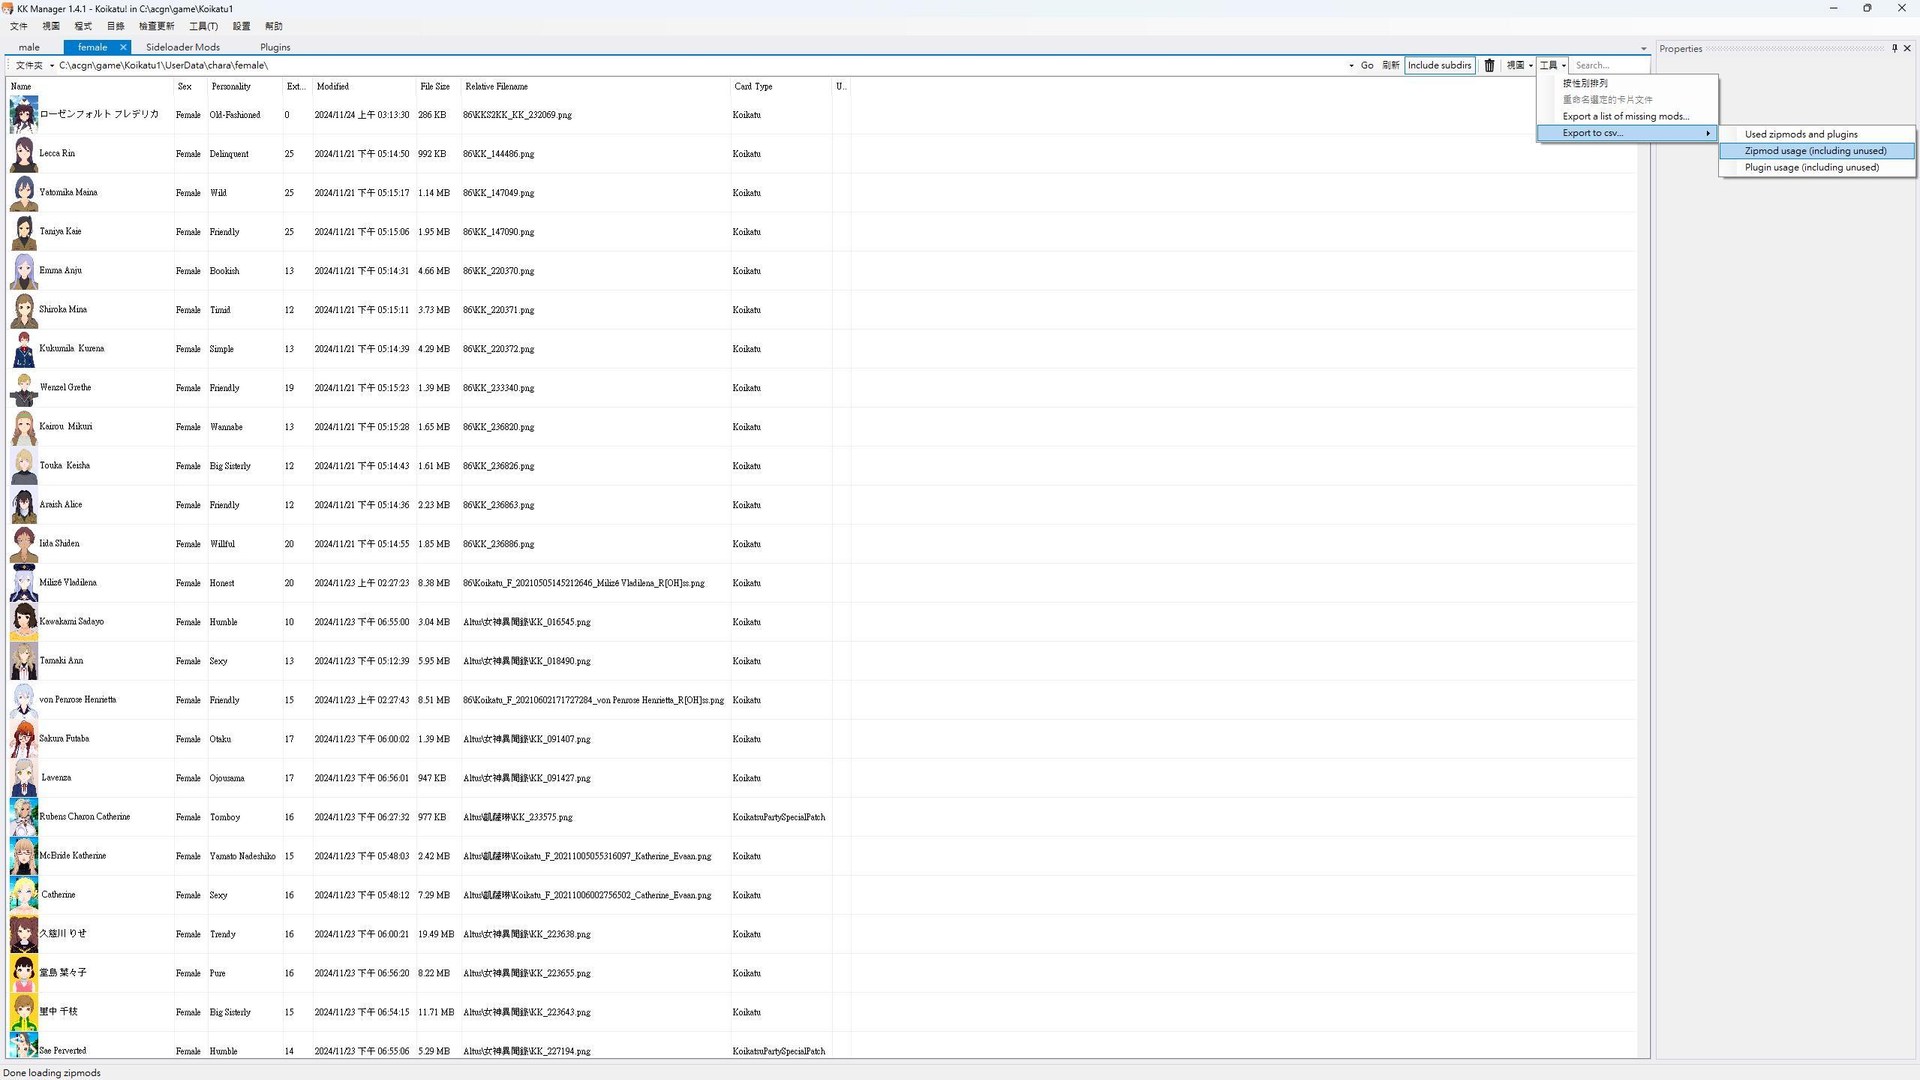Switch to the Sideloader Mods tab
1920x1080 pixels.
click(x=182, y=47)
